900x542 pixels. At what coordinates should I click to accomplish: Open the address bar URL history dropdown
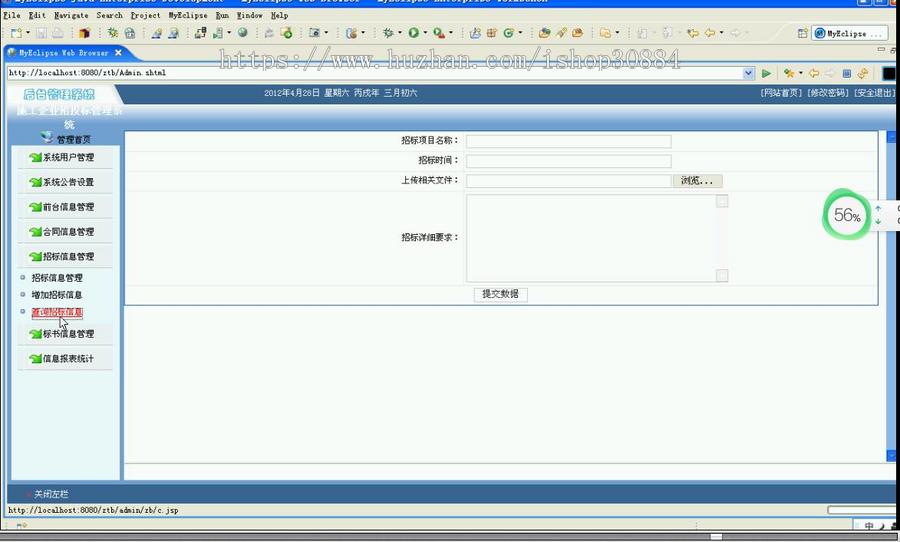[749, 73]
